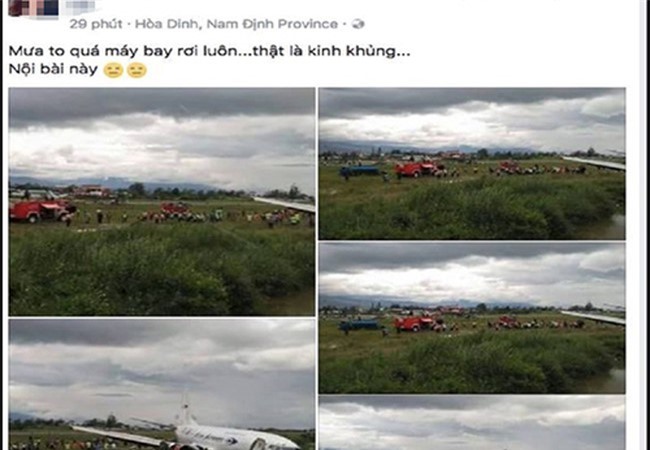Open the middle-right rescue scene photo

tap(472, 318)
